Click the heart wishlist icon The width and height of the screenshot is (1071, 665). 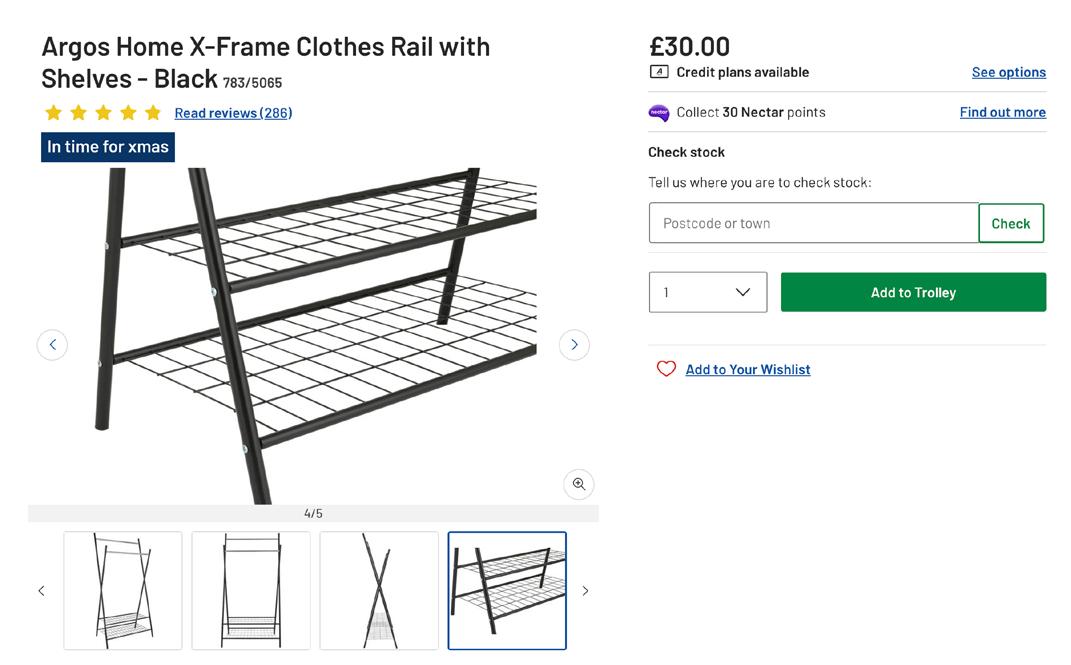click(x=666, y=369)
